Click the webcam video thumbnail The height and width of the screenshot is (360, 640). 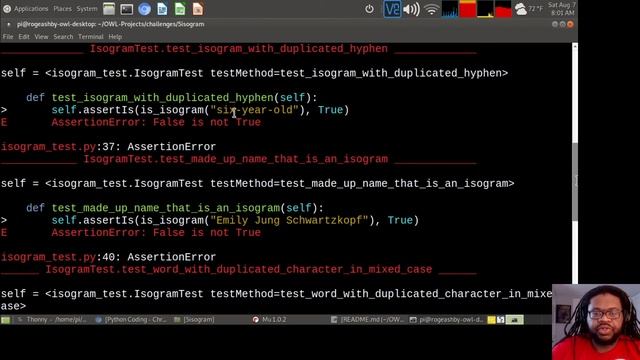pyautogui.click(x=596, y=322)
